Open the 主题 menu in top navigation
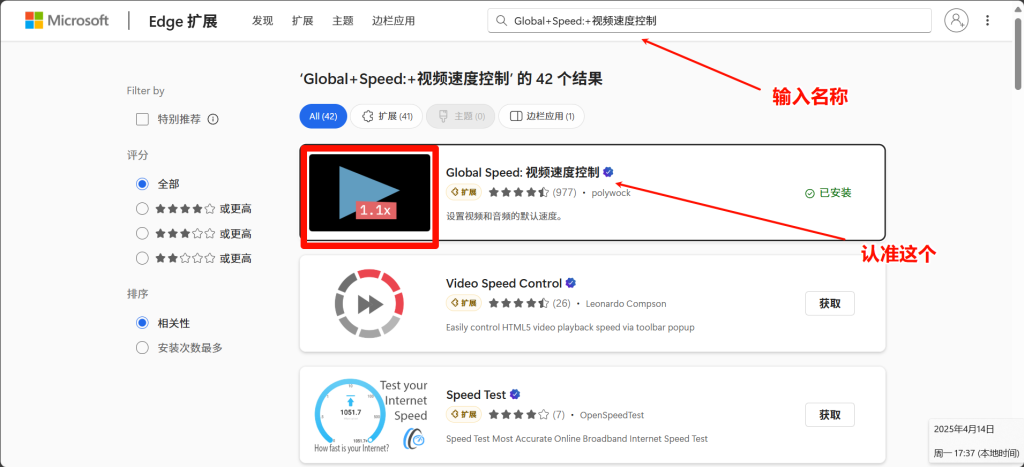Viewport: 1024px width, 467px height. [x=343, y=20]
